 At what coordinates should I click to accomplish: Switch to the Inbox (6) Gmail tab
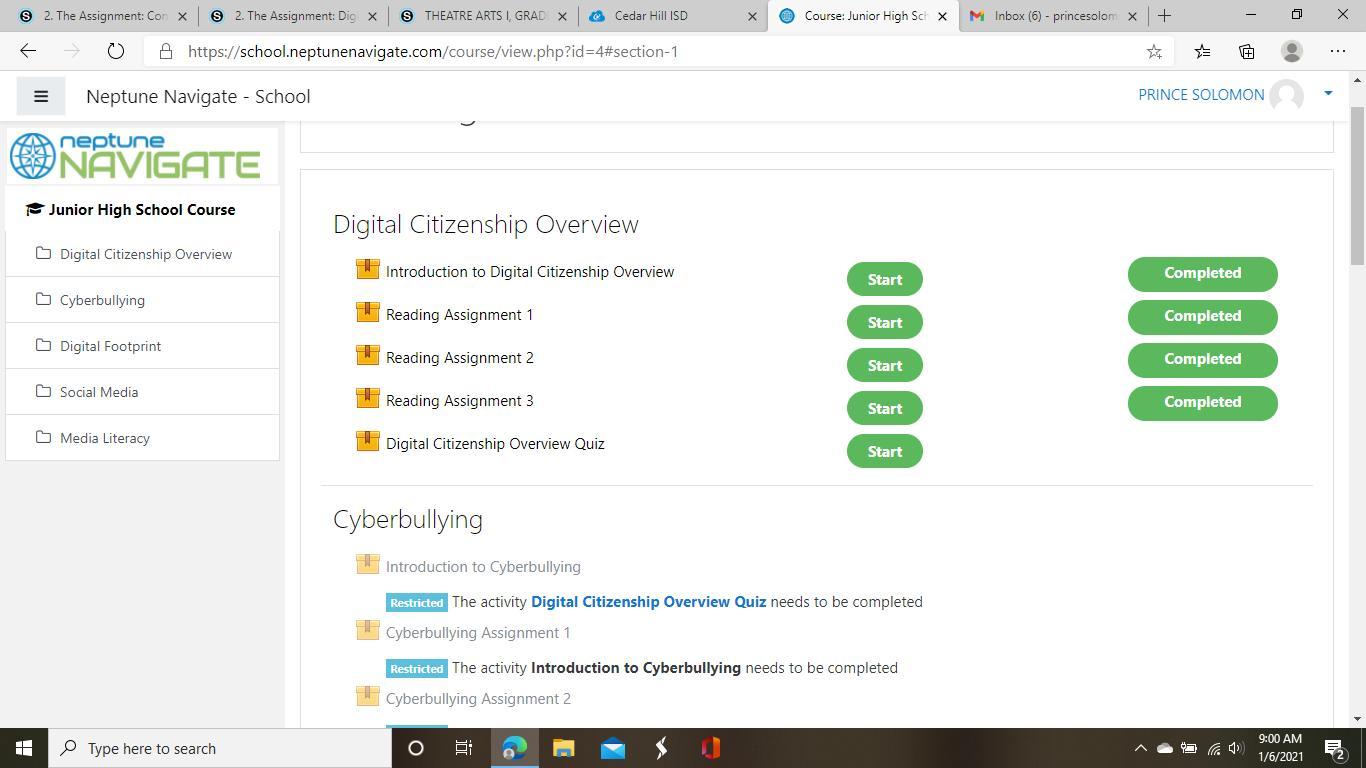pyautogui.click(x=1052, y=16)
